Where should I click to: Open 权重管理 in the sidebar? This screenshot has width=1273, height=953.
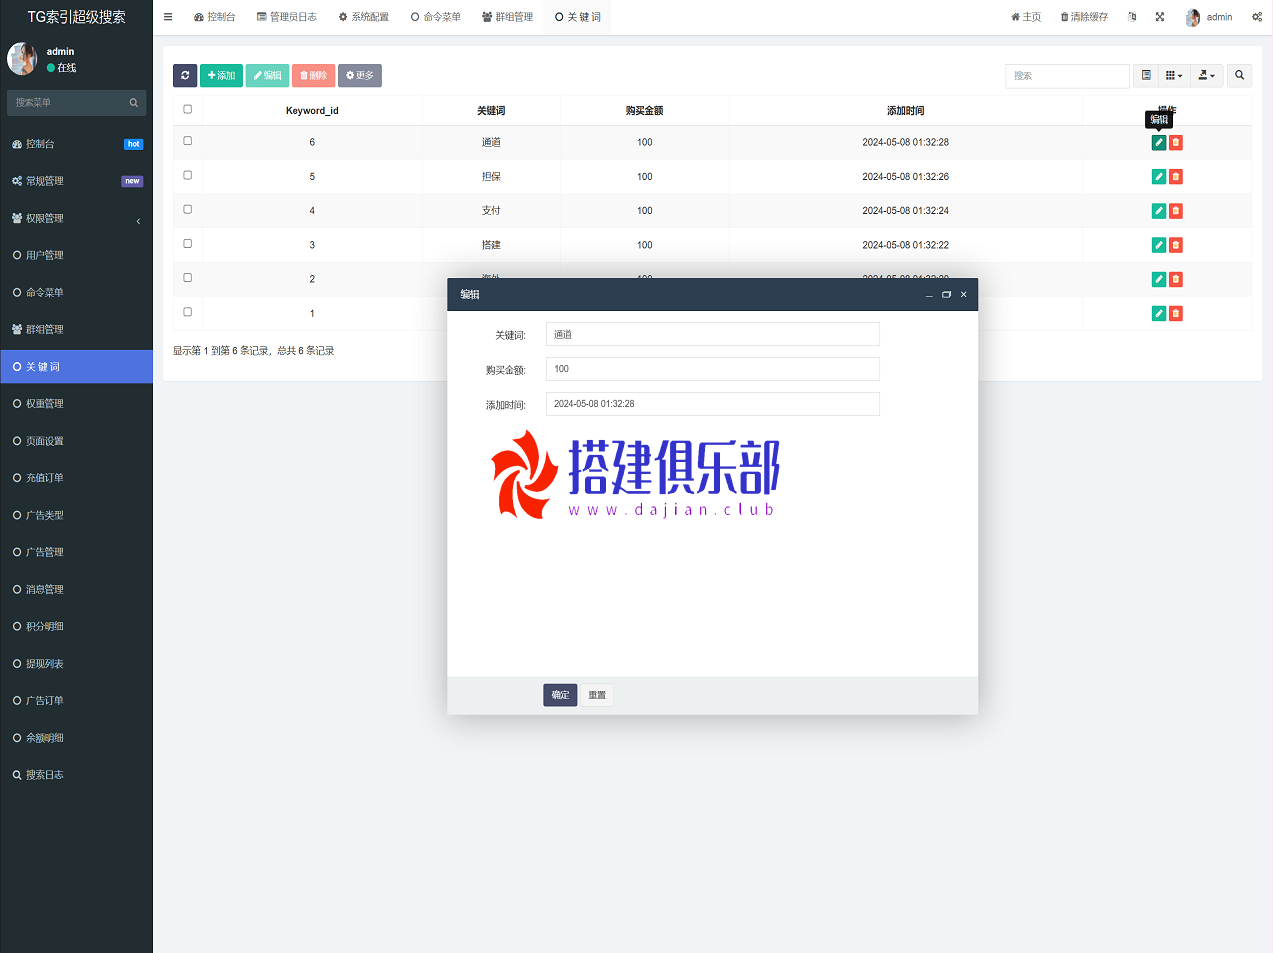76,404
